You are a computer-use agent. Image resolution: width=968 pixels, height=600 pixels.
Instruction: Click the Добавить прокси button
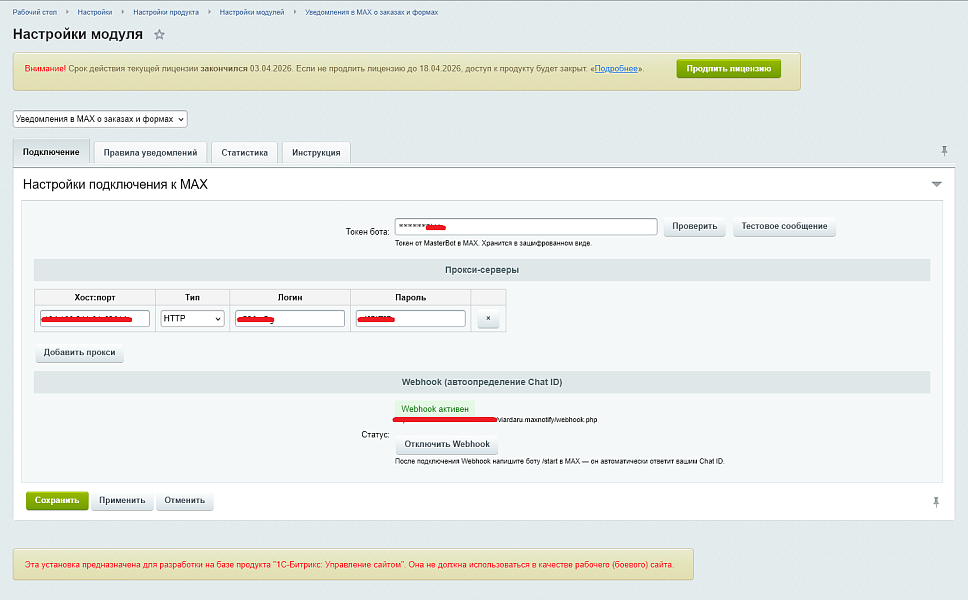click(x=80, y=353)
